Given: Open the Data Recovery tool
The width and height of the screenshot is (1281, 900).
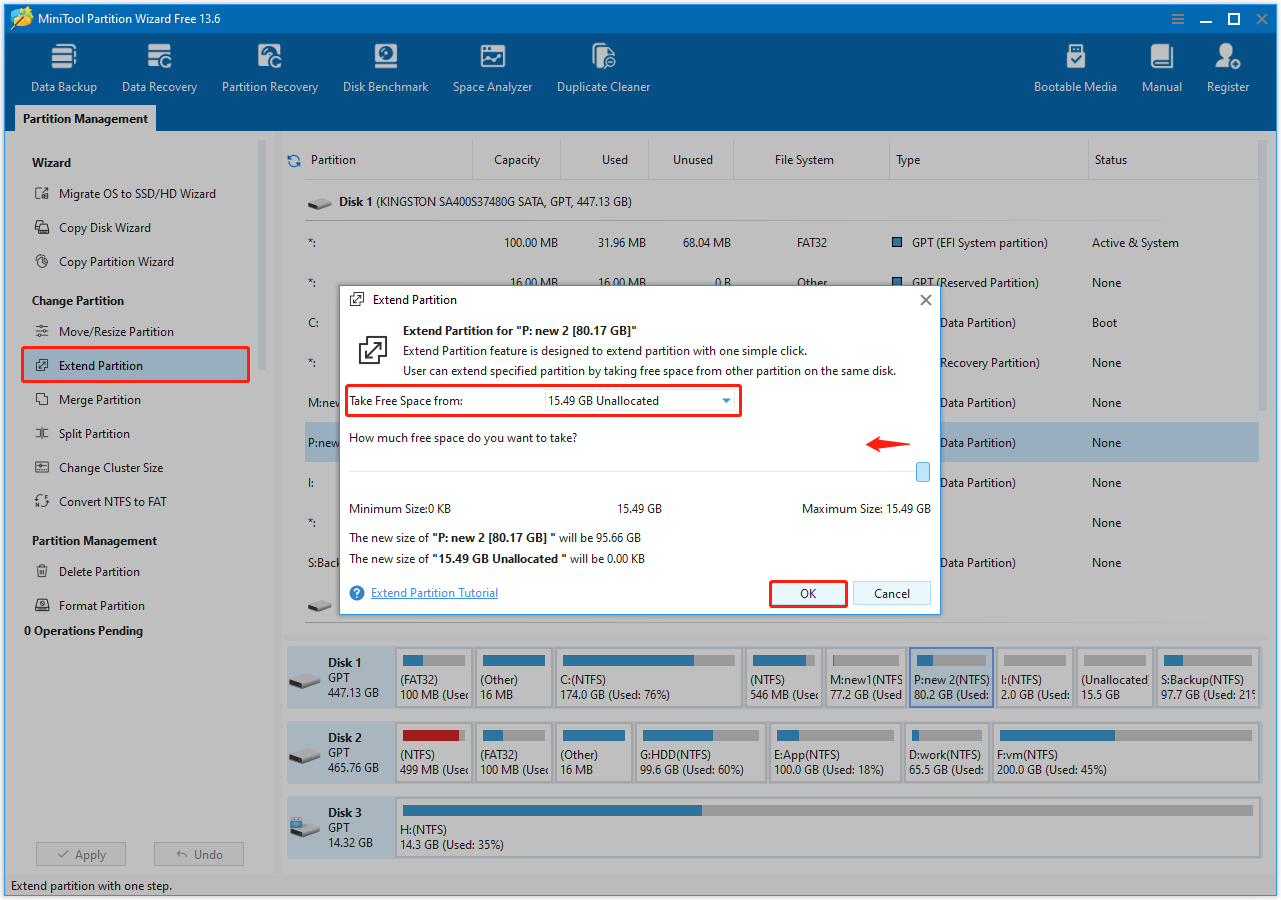Looking at the screenshot, I should click(x=159, y=68).
